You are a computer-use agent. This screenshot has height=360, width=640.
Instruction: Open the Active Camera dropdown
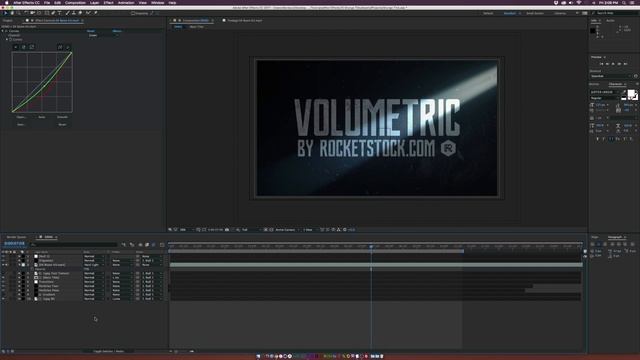tap(287, 230)
